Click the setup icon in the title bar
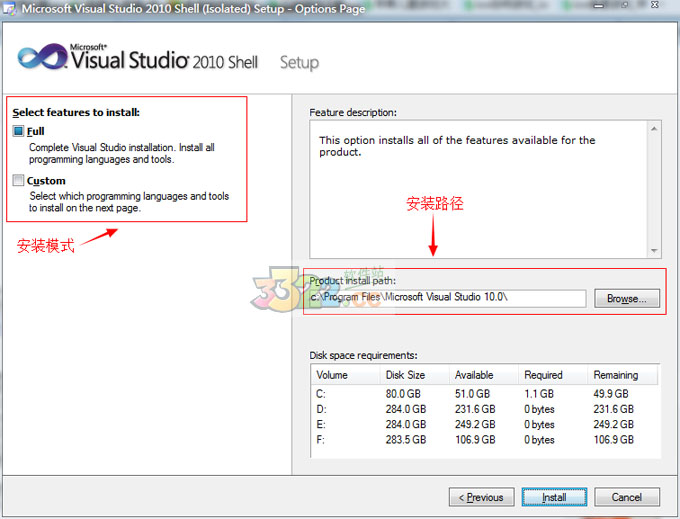Screen dimensions: 680x519 pyautogui.click(x=10, y=8)
